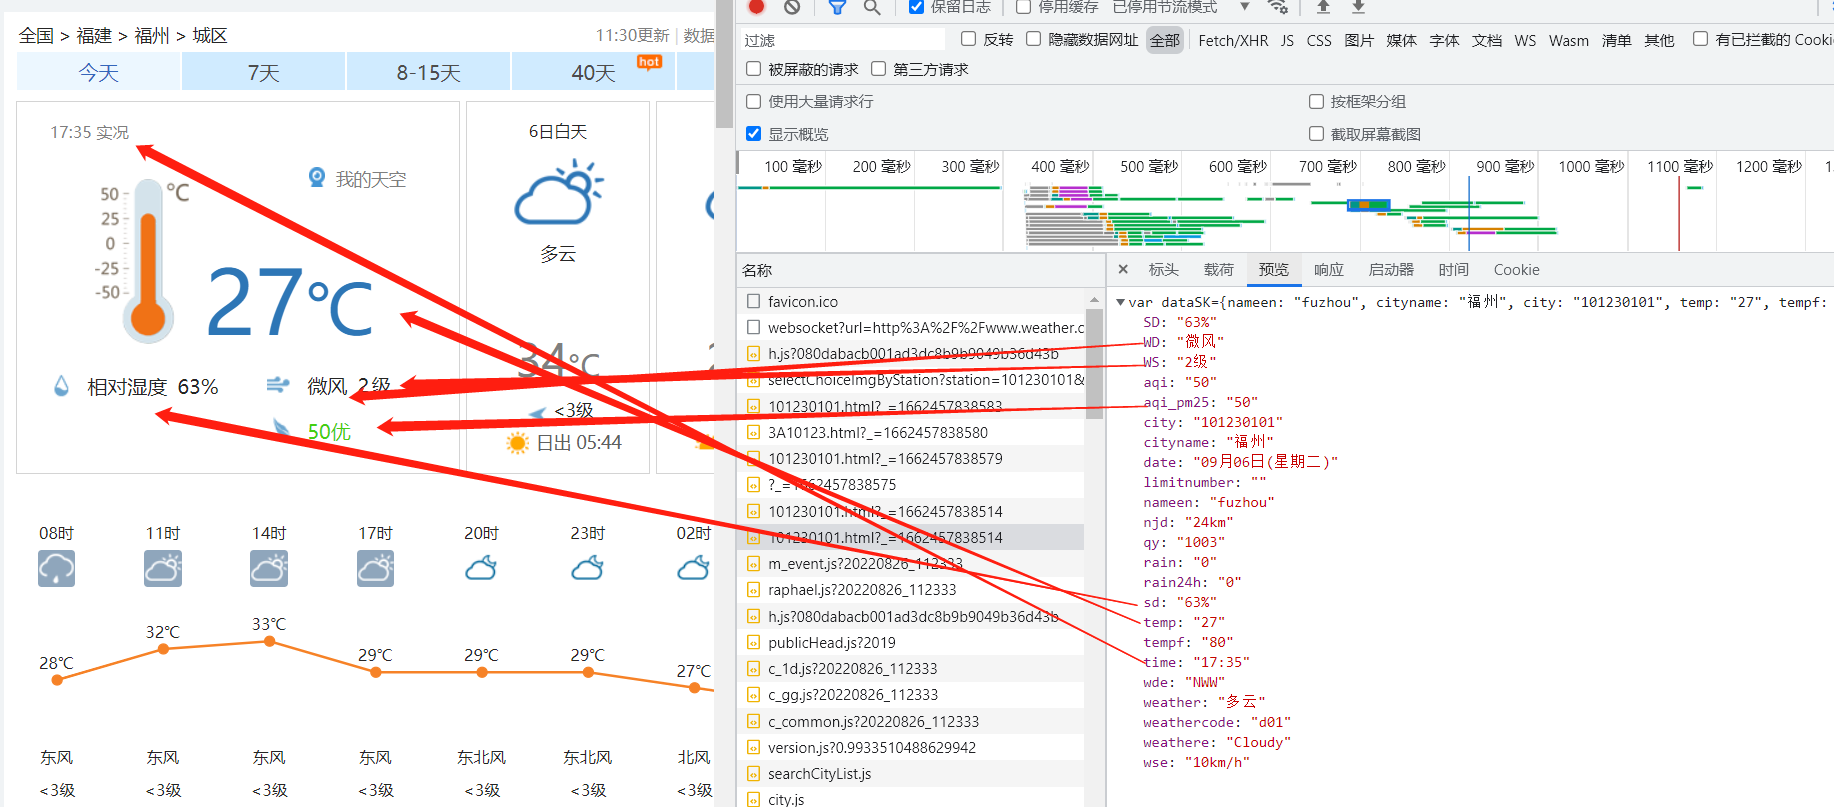Select the 8-15天 forecast tab
1834x807 pixels.
tap(429, 73)
